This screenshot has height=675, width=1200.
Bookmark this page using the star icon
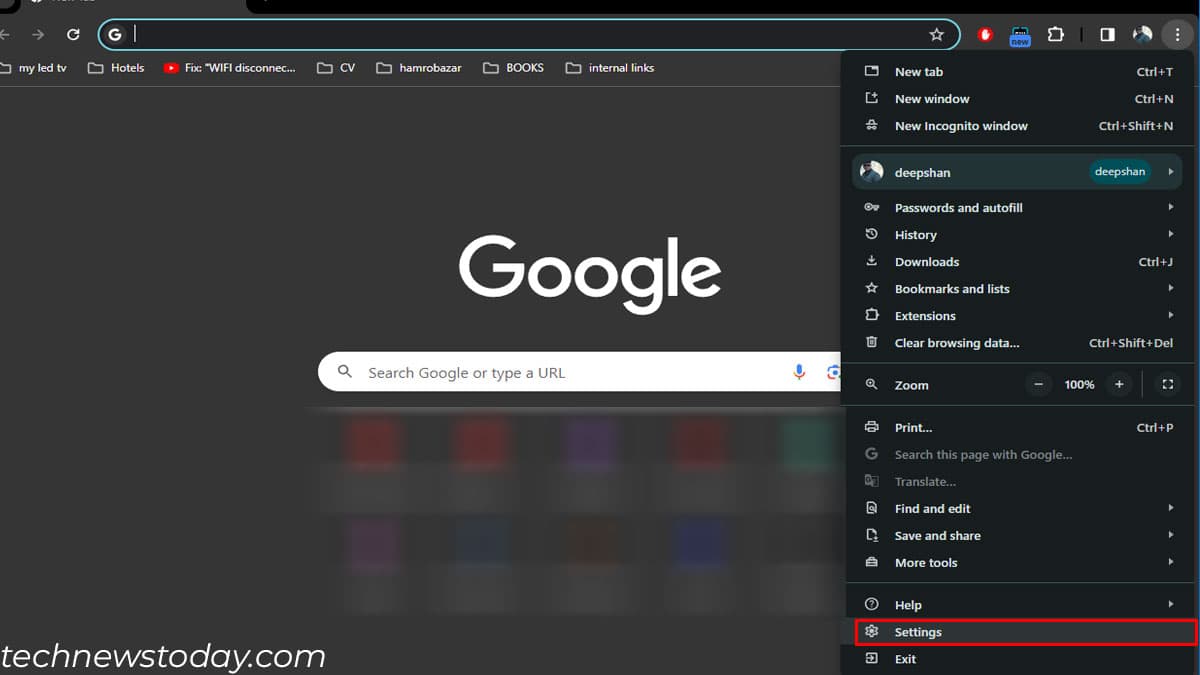(x=937, y=34)
